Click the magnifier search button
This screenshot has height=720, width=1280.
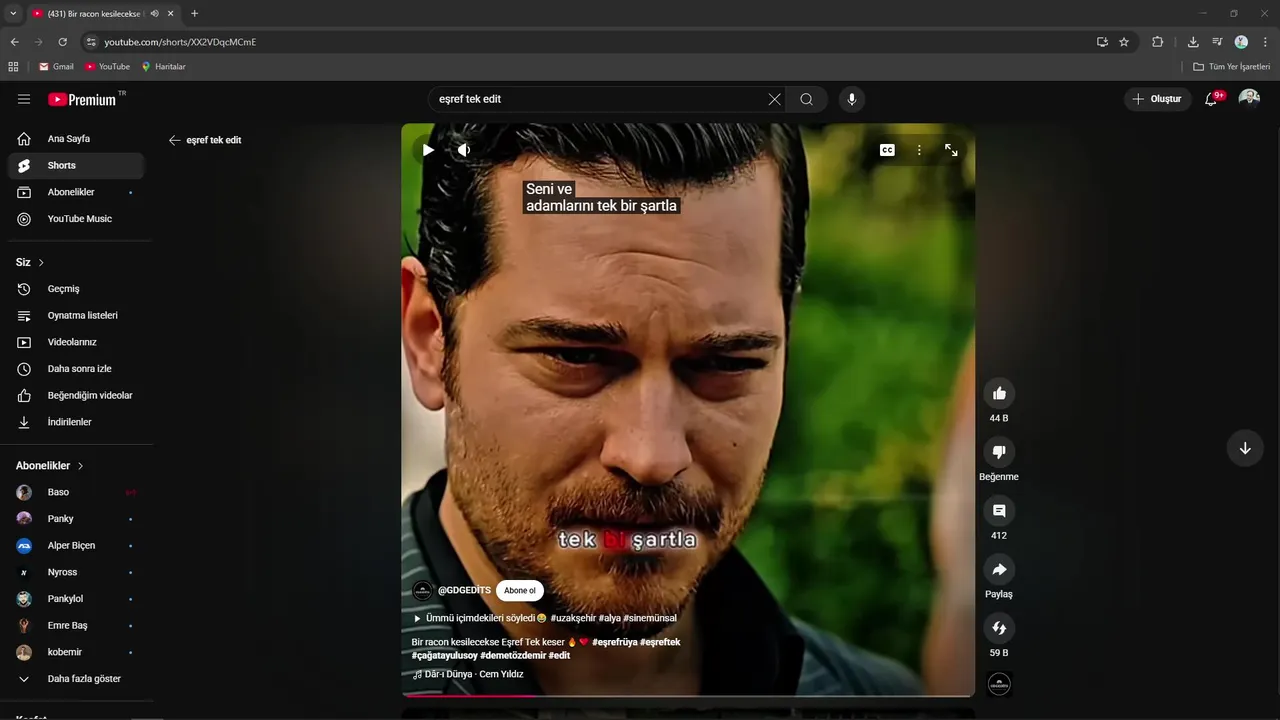coord(806,99)
